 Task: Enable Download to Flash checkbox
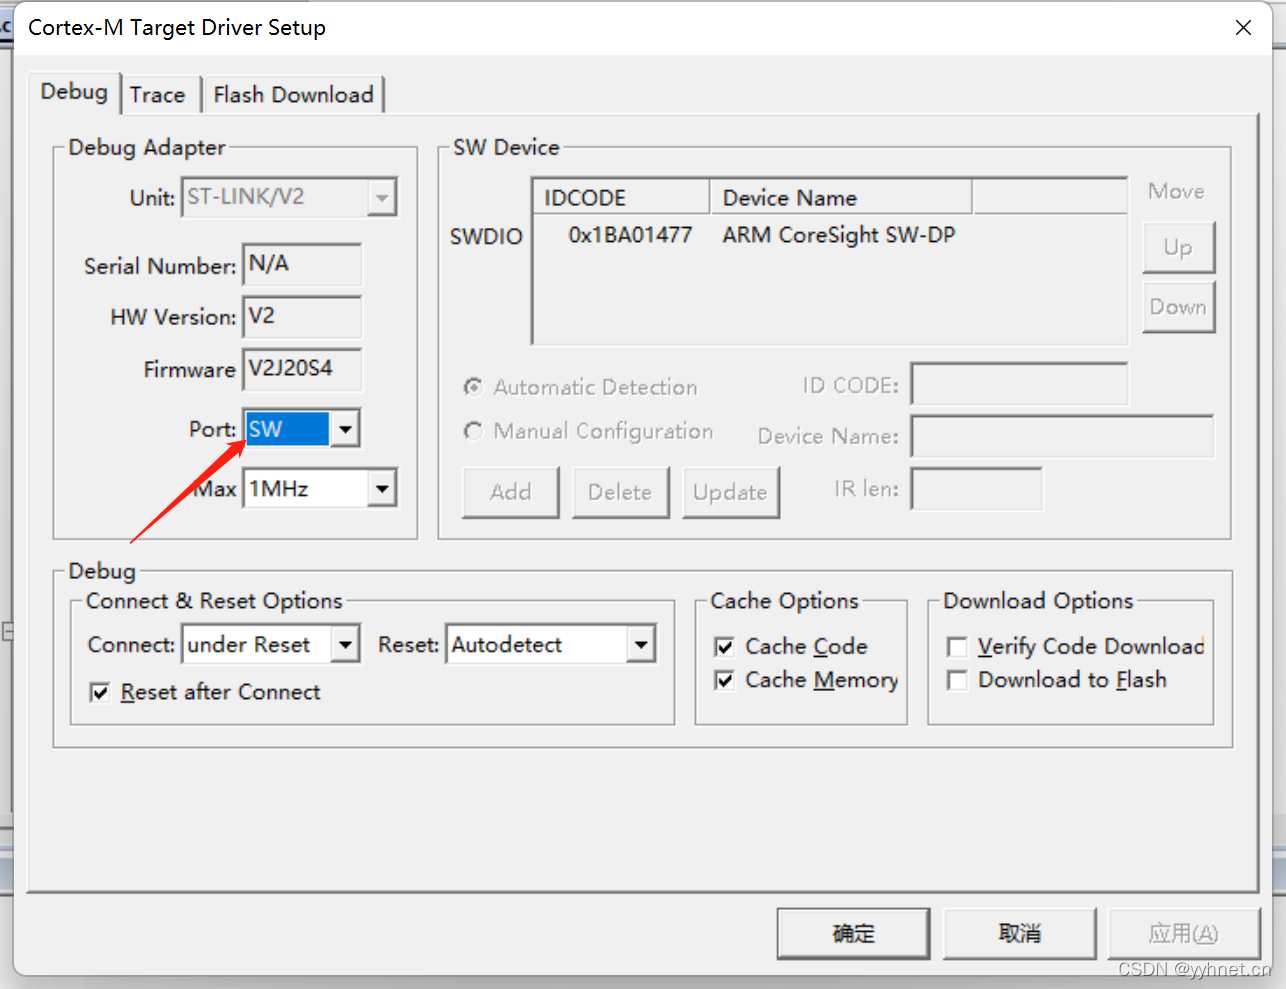click(957, 680)
